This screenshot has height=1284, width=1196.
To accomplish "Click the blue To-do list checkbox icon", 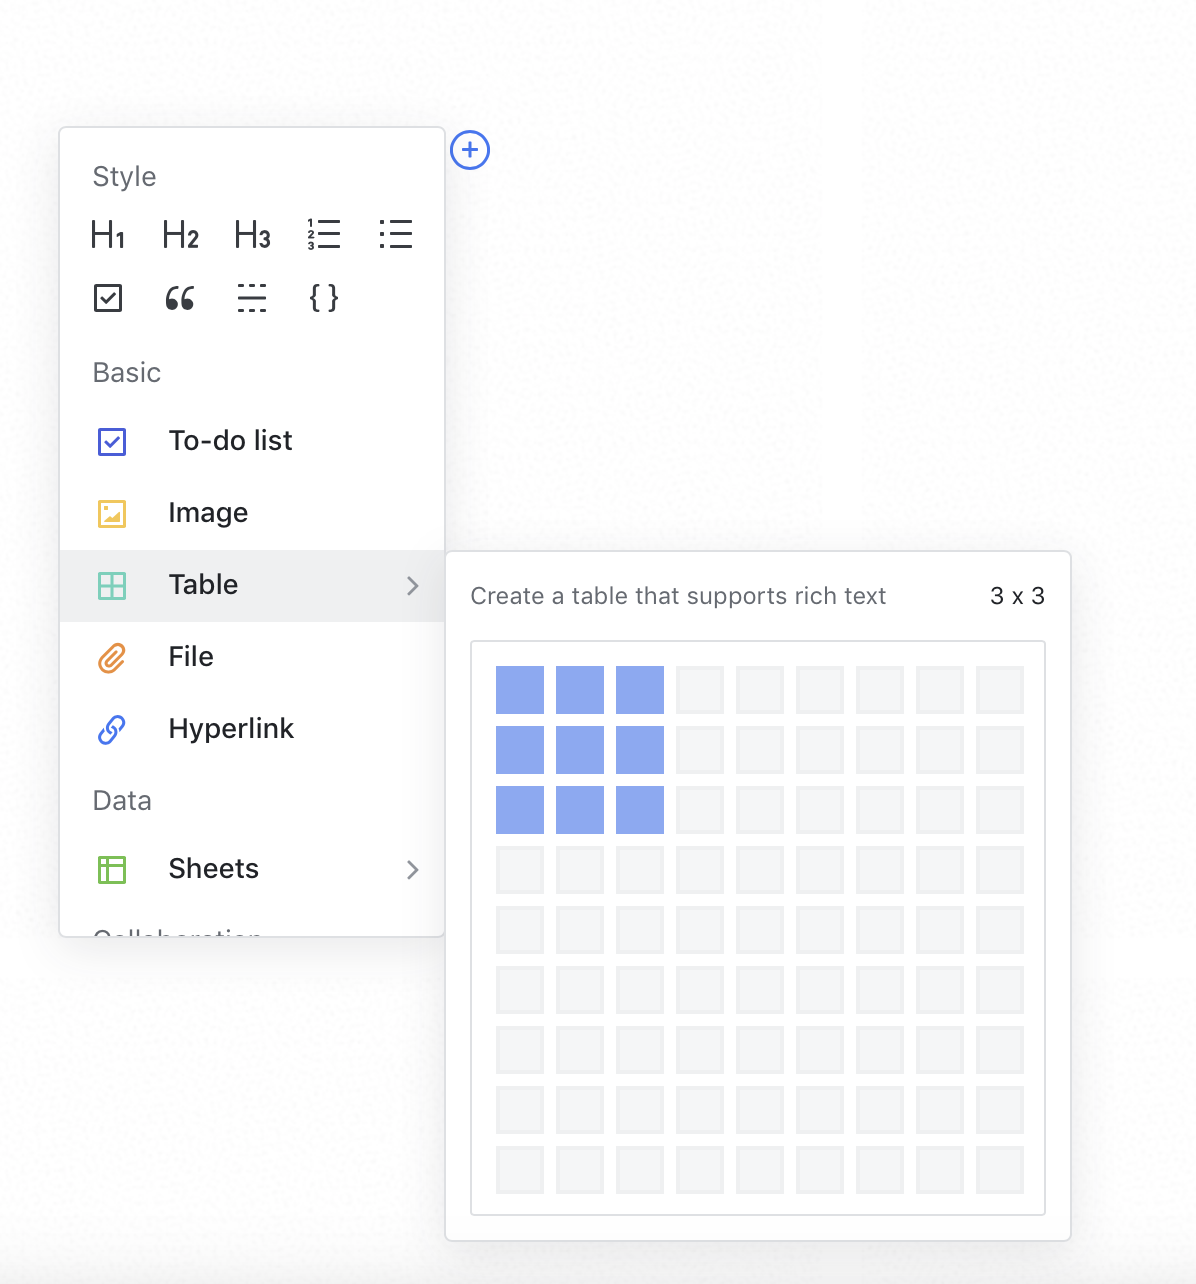I will coord(112,441).
